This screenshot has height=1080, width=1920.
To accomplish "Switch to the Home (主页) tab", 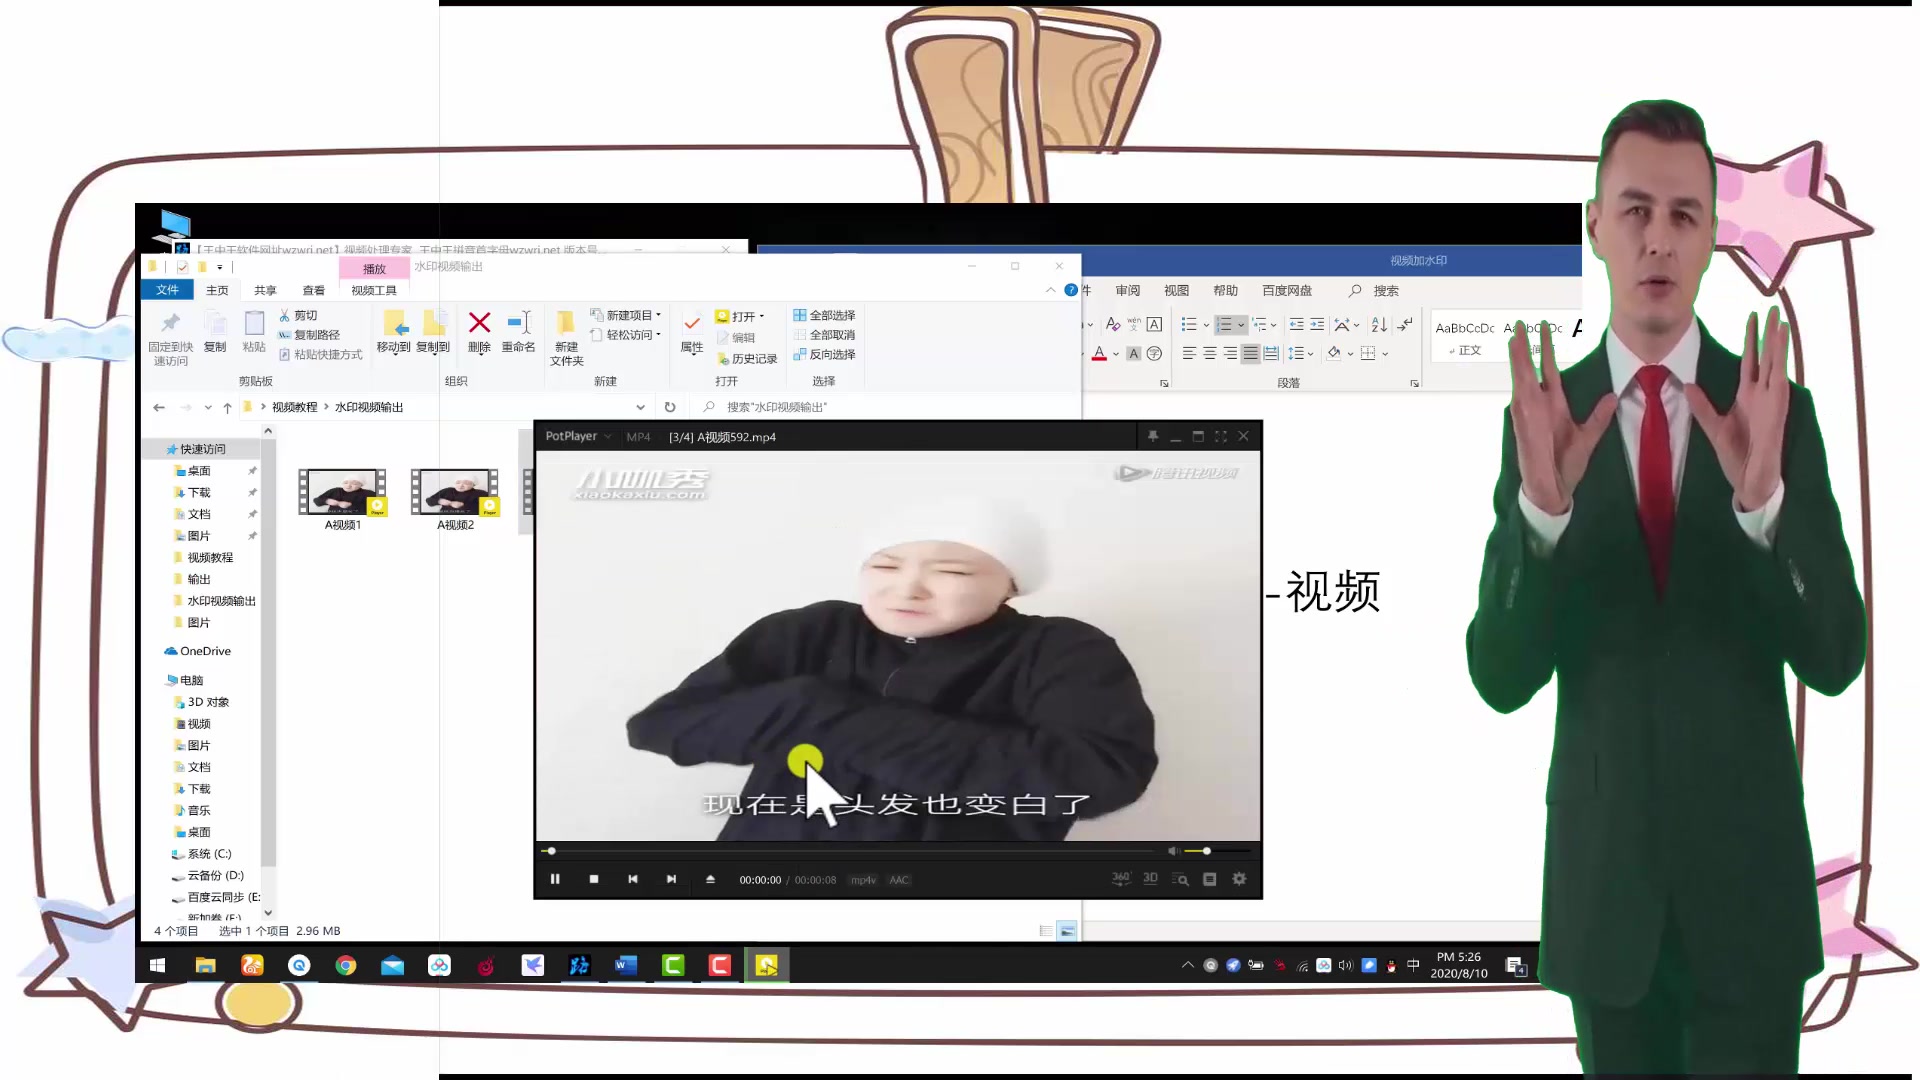I will (217, 290).
